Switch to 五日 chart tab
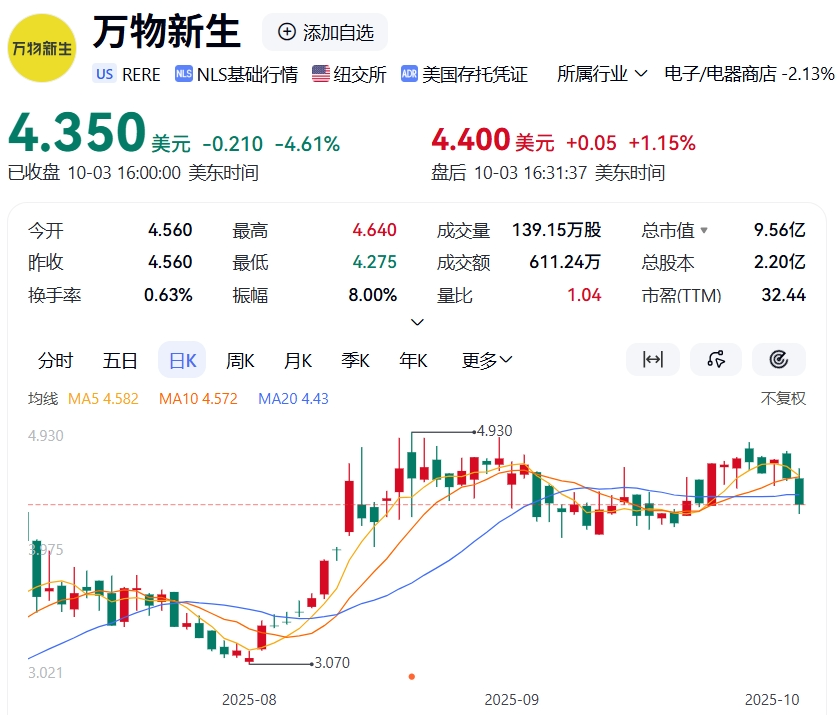This screenshot has height=715, width=839. point(120,360)
